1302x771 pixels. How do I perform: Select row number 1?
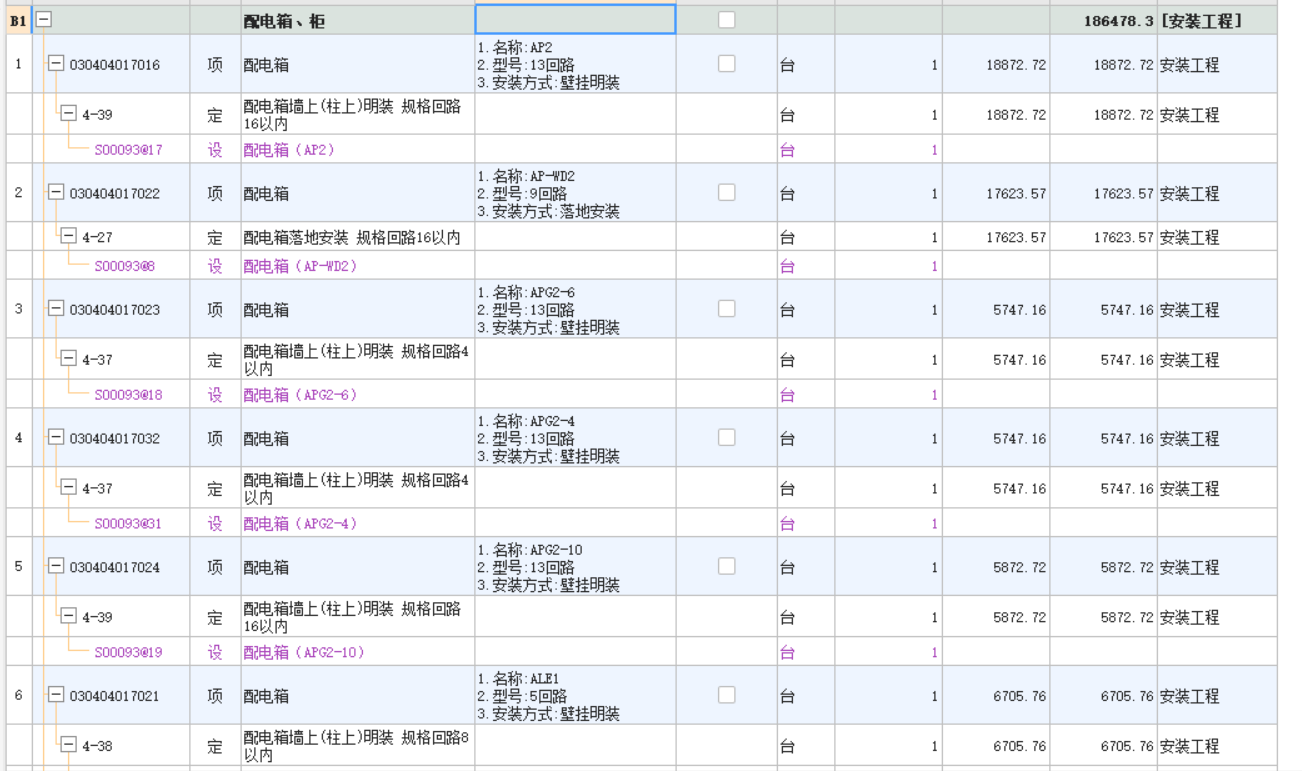pyautogui.click(x=18, y=64)
